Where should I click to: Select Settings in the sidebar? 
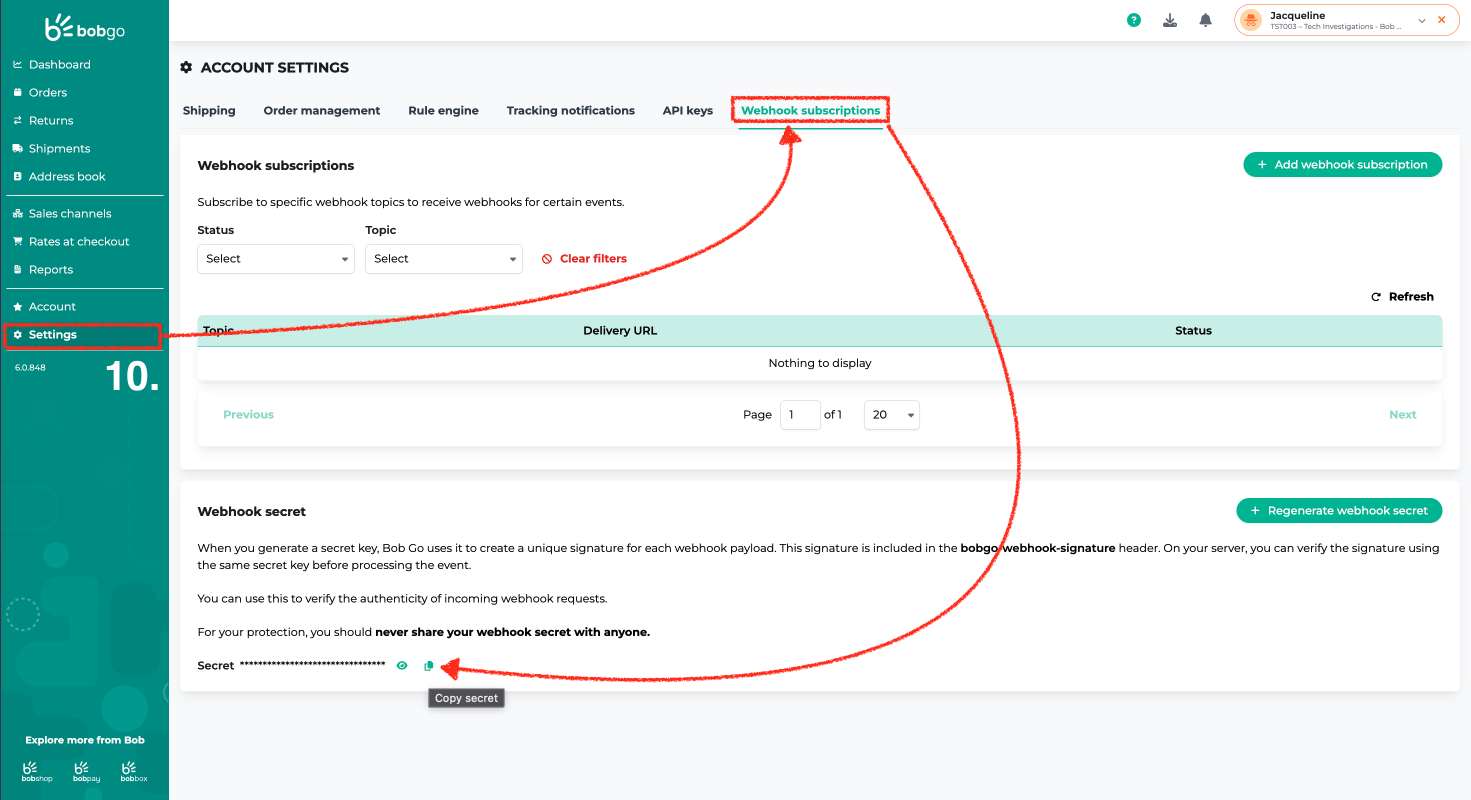[x=52, y=335]
